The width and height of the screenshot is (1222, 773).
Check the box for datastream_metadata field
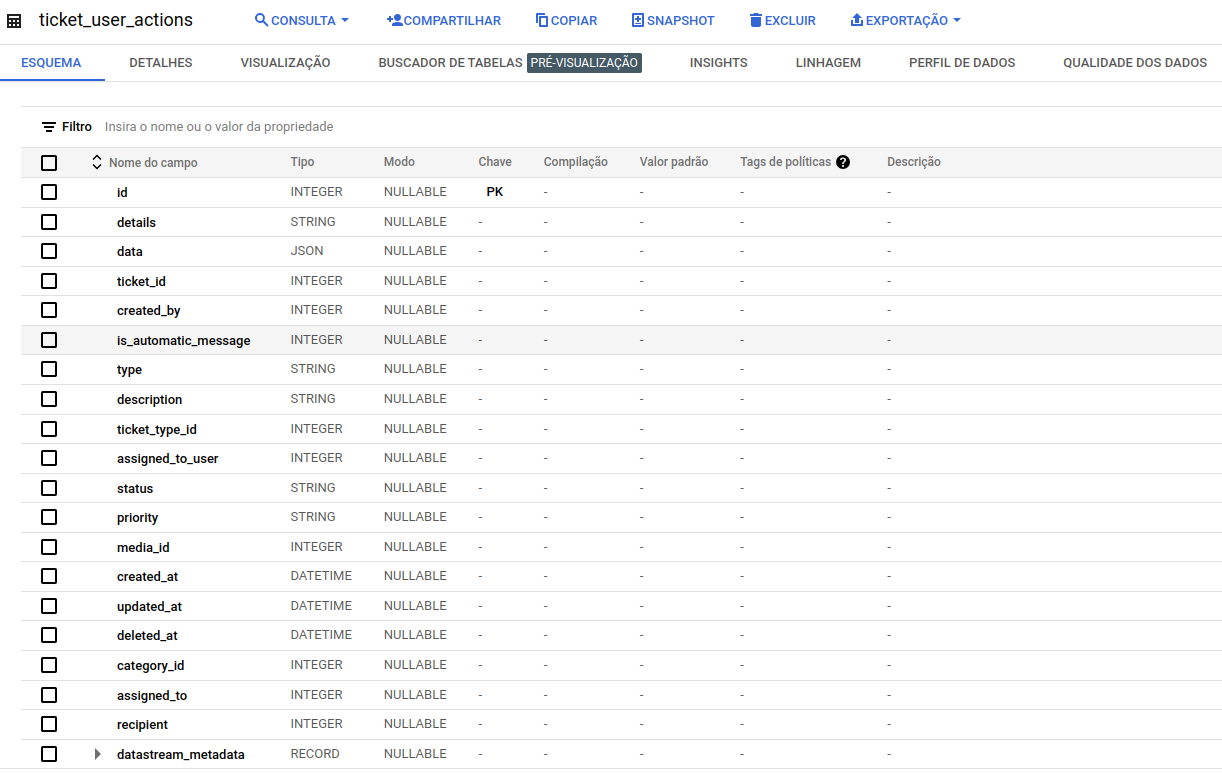(49, 754)
